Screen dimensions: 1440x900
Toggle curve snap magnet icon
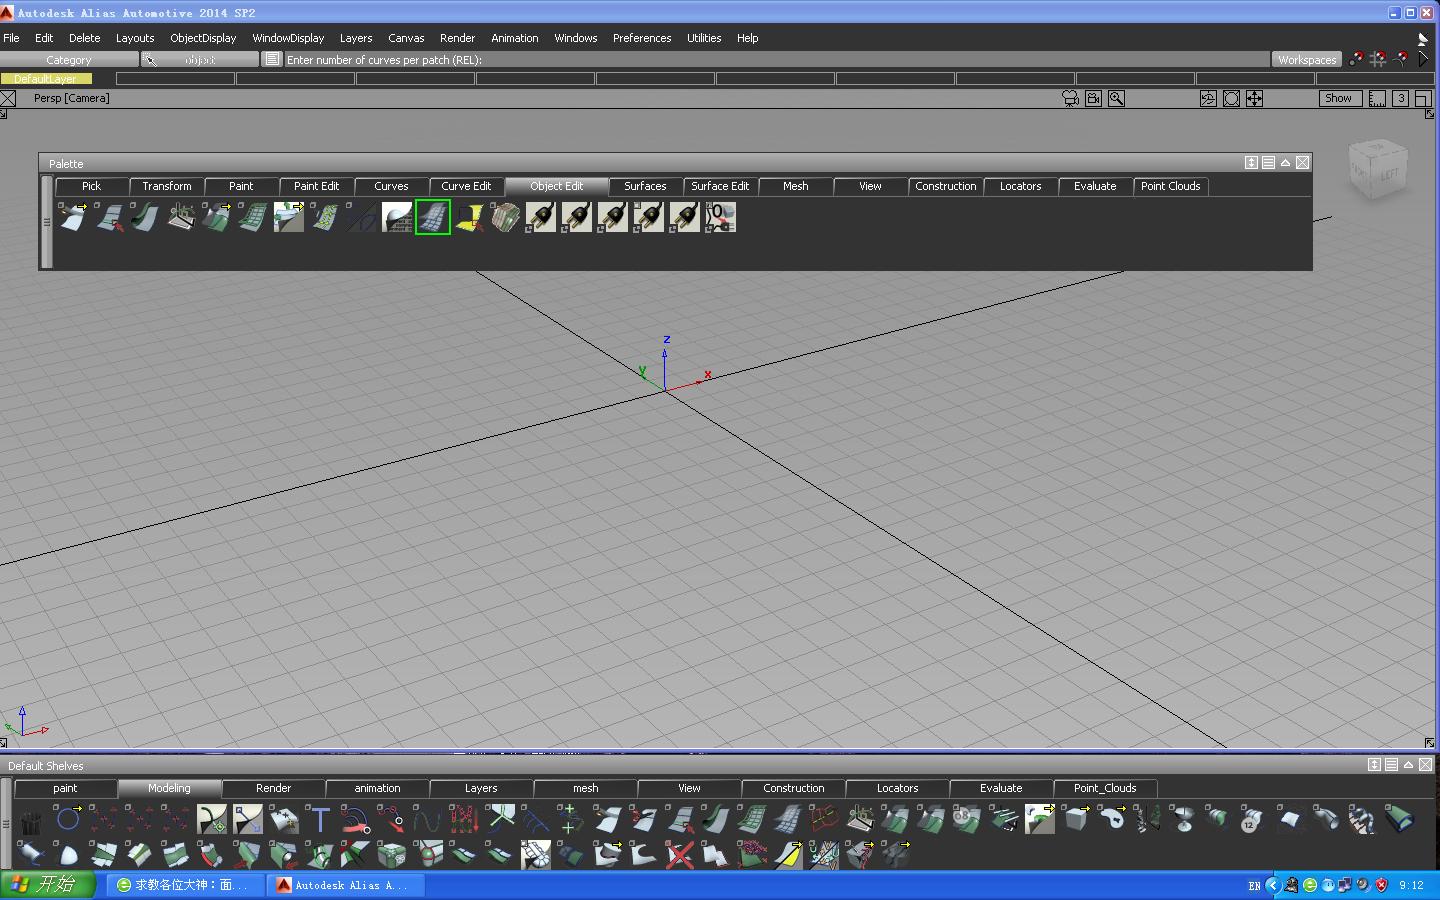[1400, 60]
